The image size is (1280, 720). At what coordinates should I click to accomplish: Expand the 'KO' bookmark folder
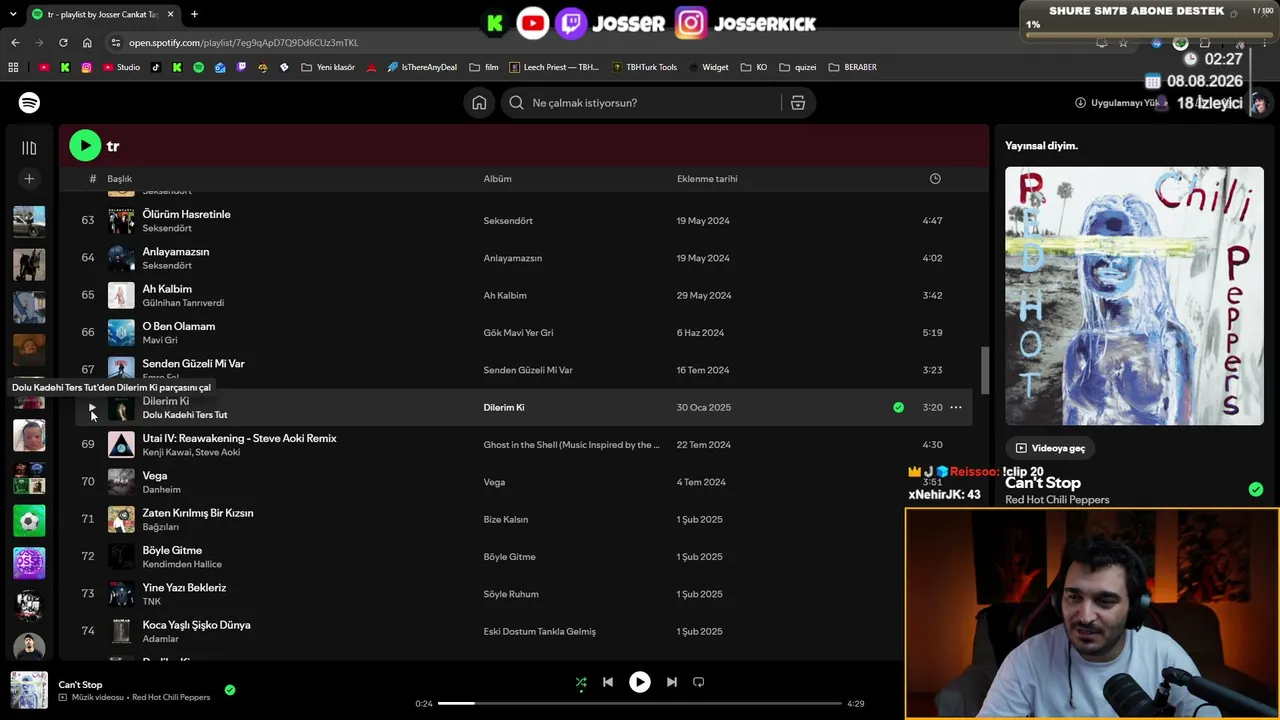[x=754, y=68]
